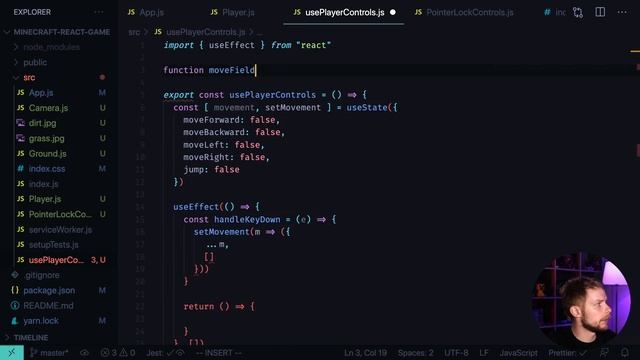Switch to the App.js tab
The width and height of the screenshot is (640, 360).
(x=146, y=12)
